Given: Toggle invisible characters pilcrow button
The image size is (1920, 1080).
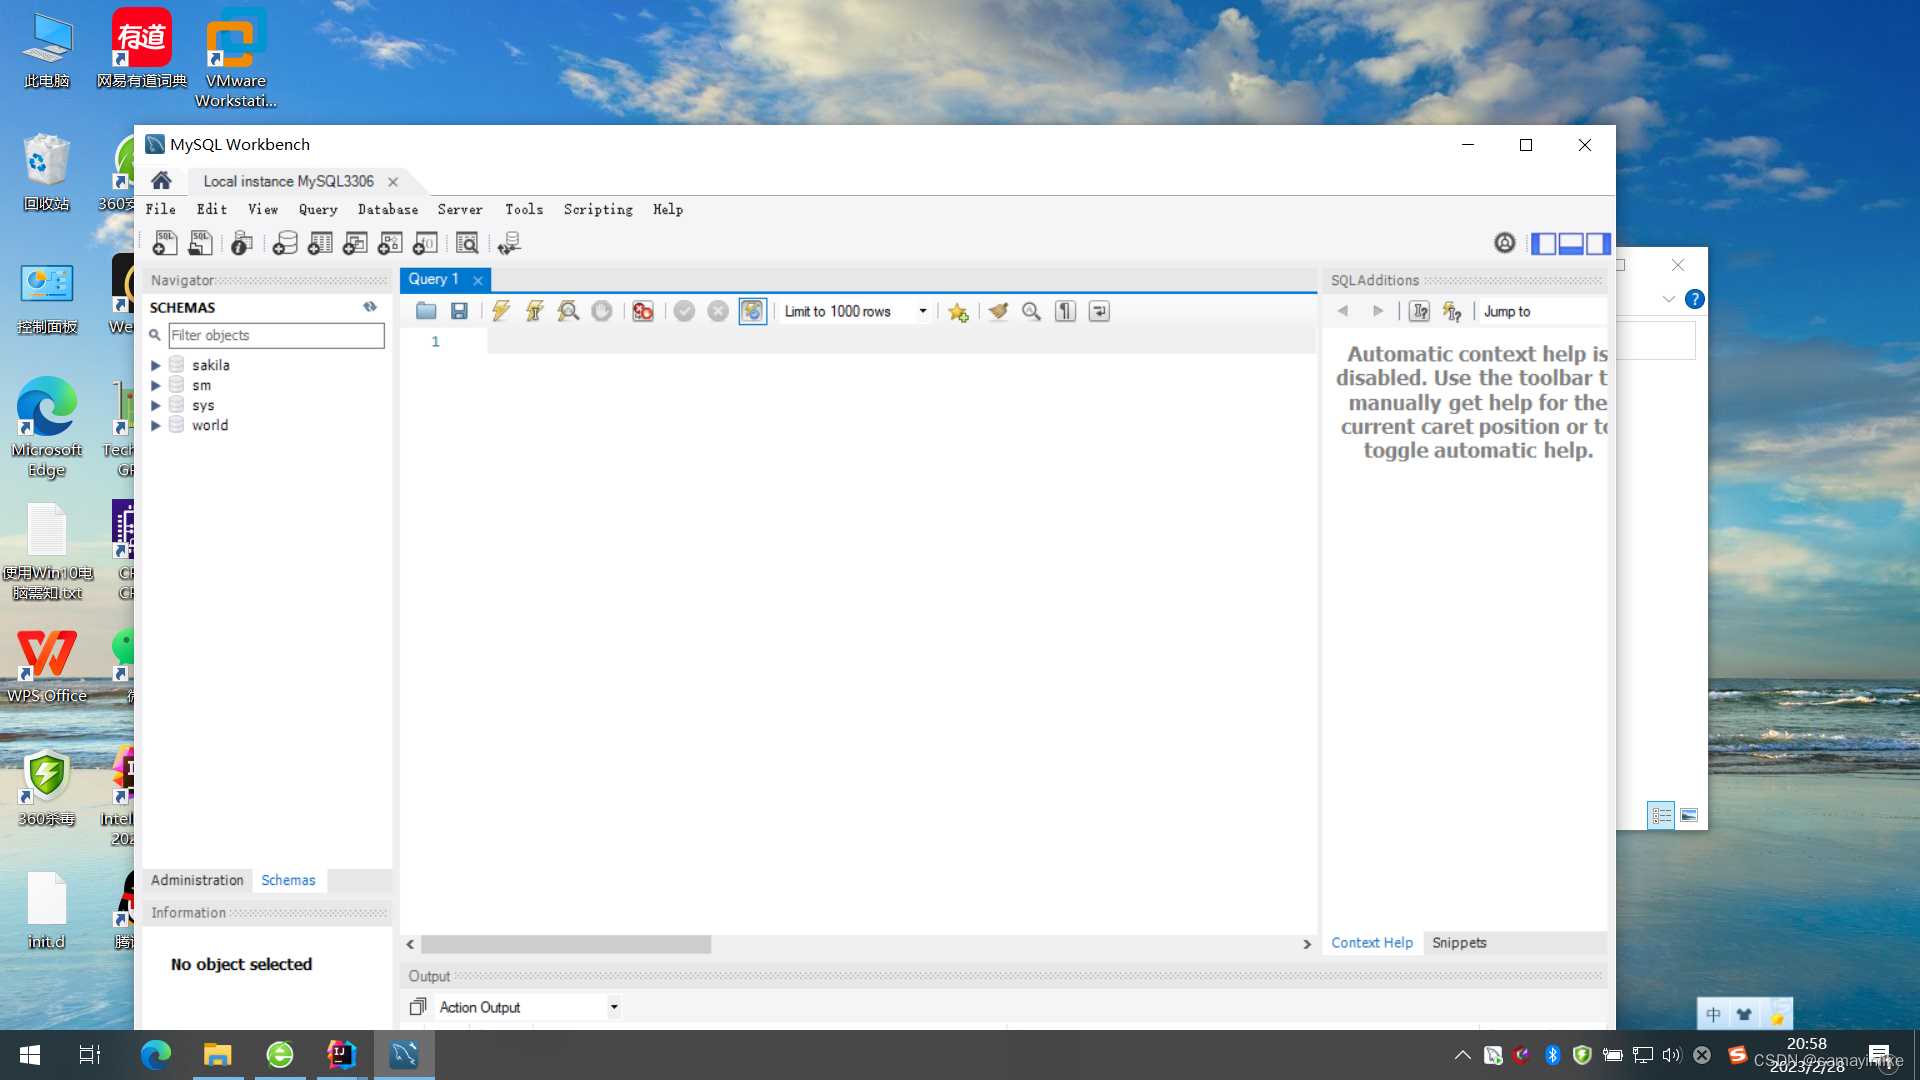Looking at the screenshot, I should (x=1065, y=311).
